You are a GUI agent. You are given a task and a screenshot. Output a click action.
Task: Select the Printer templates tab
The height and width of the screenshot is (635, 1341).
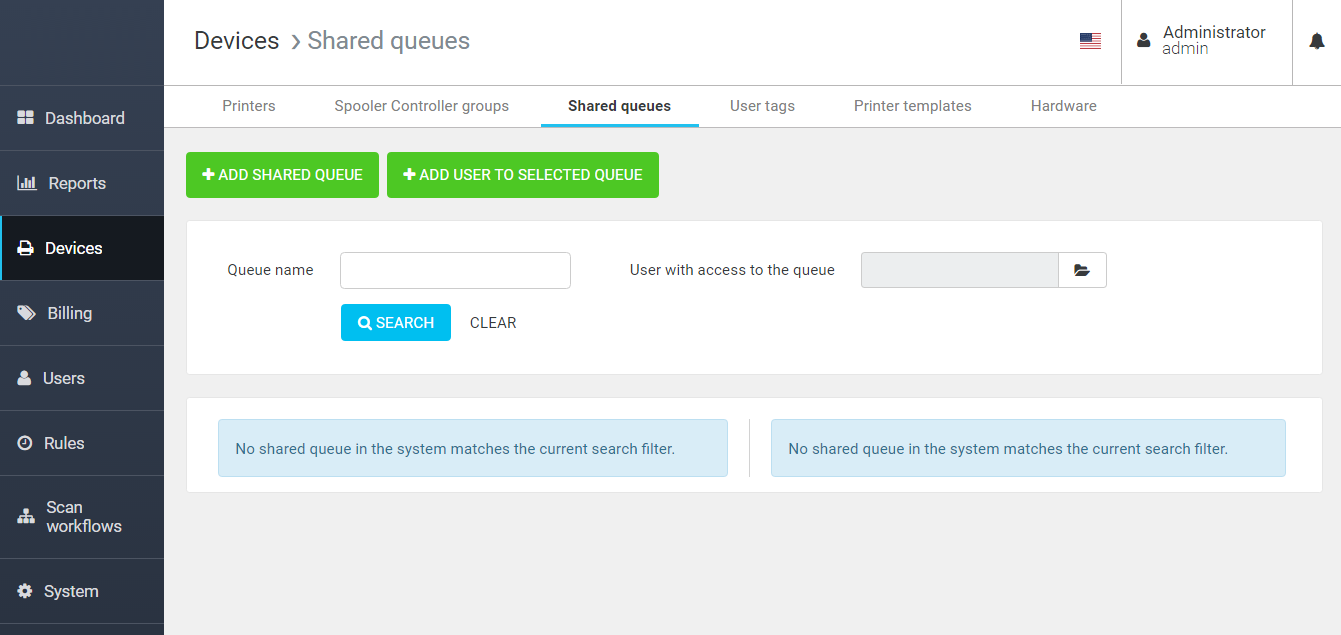[912, 106]
